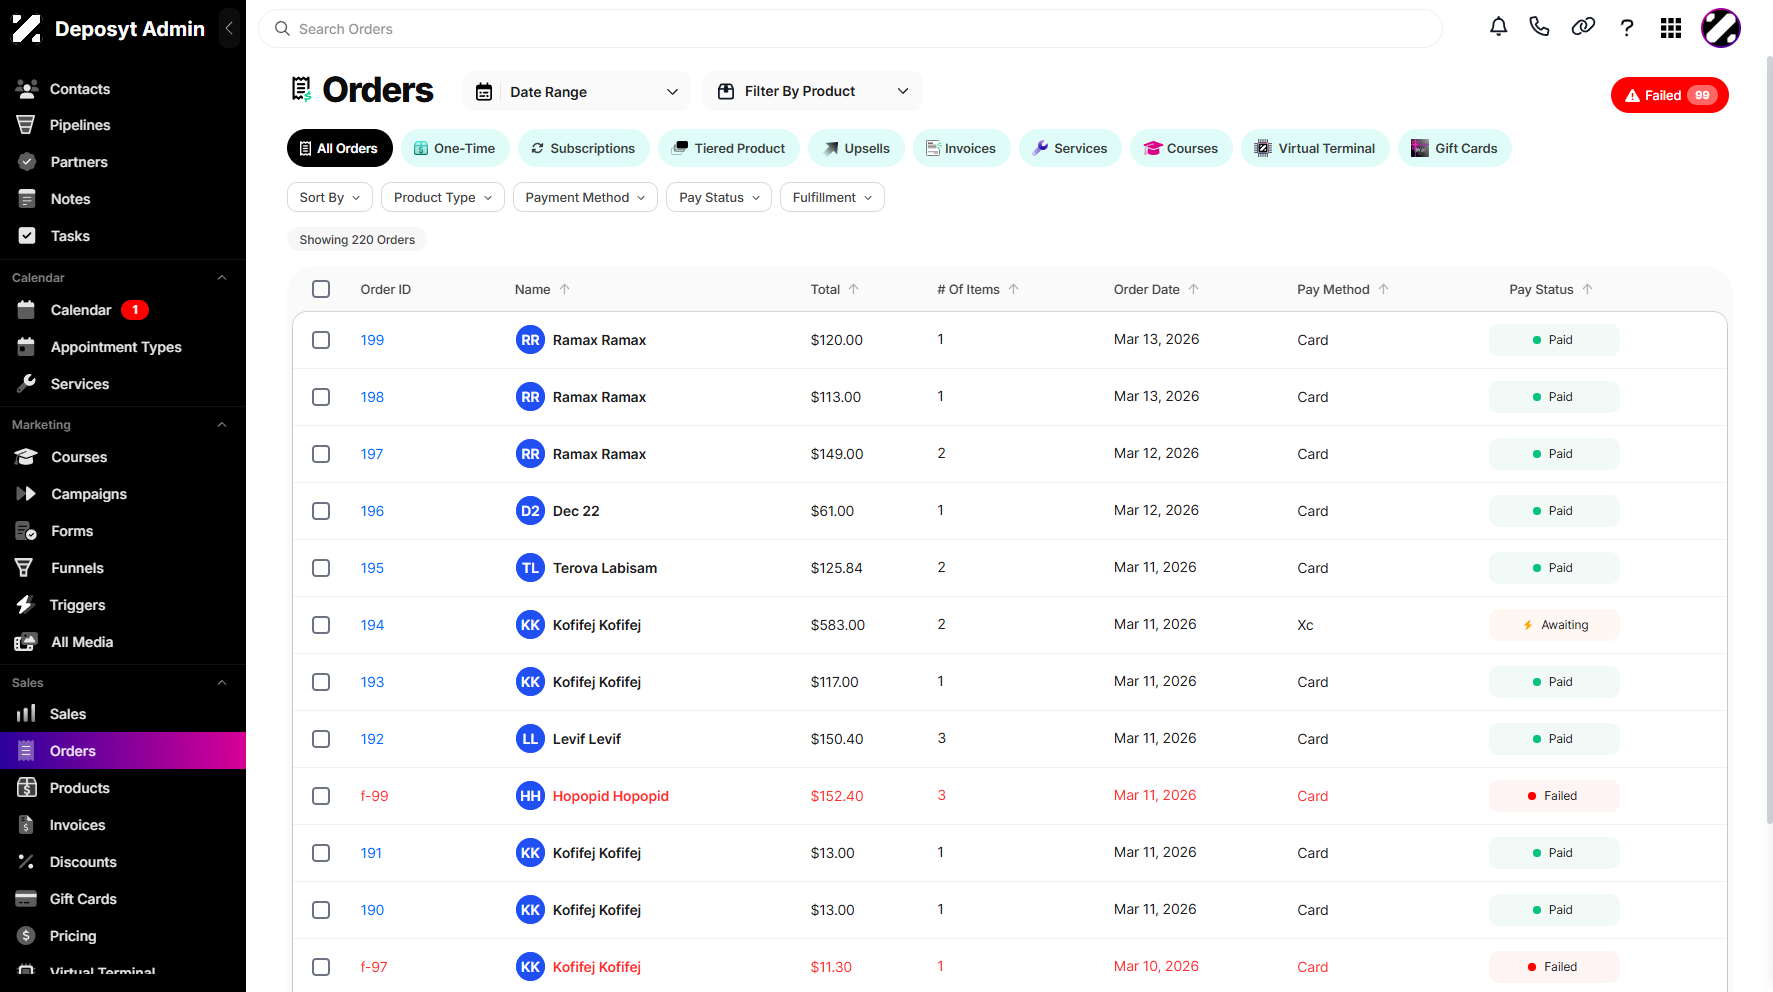Select the Gift Cards tab
This screenshot has height=992, width=1773.
pyautogui.click(x=1454, y=148)
